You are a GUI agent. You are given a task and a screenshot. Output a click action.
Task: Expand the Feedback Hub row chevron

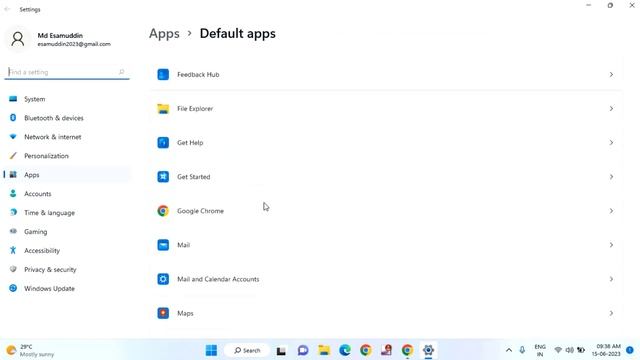(x=611, y=74)
